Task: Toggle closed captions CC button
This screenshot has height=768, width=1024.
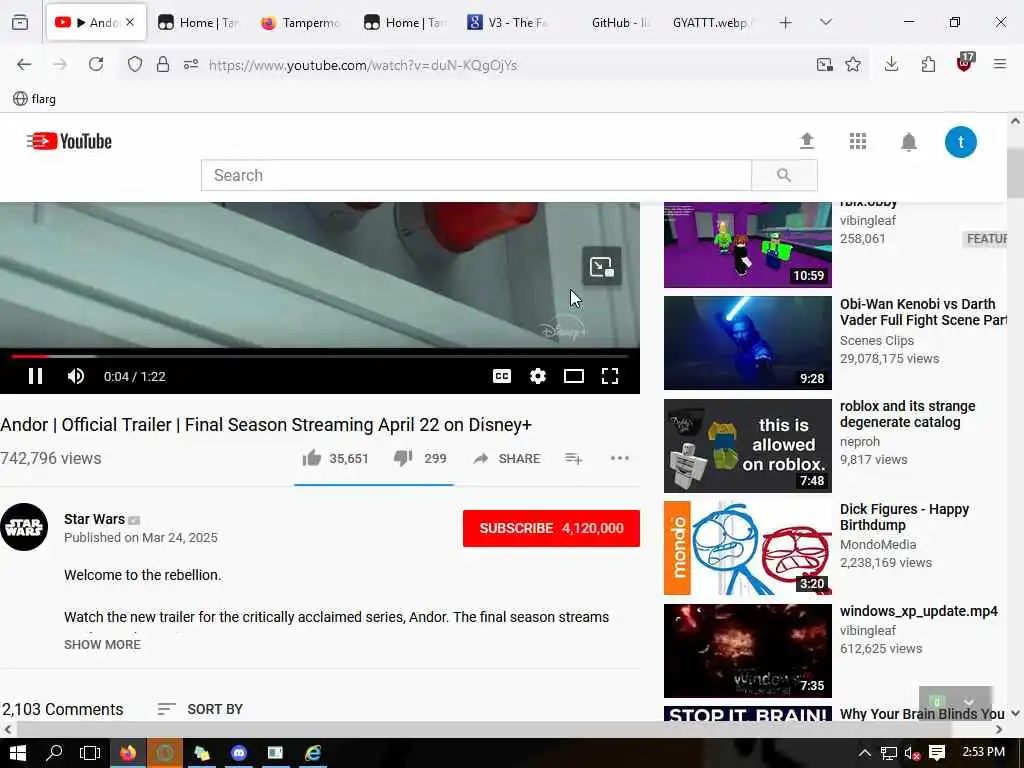Action: pos(502,376)
